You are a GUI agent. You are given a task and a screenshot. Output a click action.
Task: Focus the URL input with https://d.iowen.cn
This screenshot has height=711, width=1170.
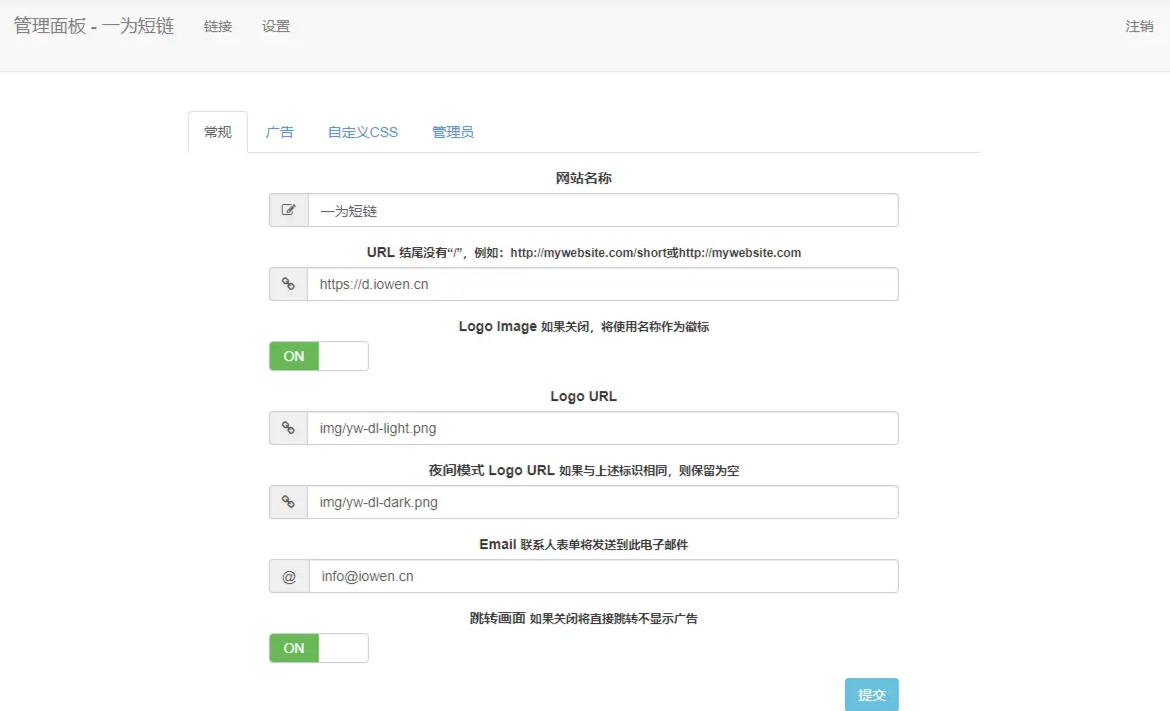click(x=603, y=284)
